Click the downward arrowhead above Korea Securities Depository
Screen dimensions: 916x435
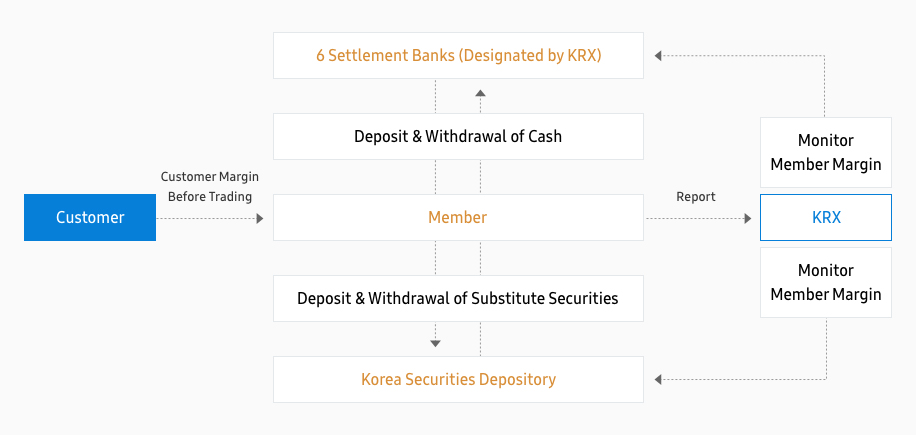(435, 343)
